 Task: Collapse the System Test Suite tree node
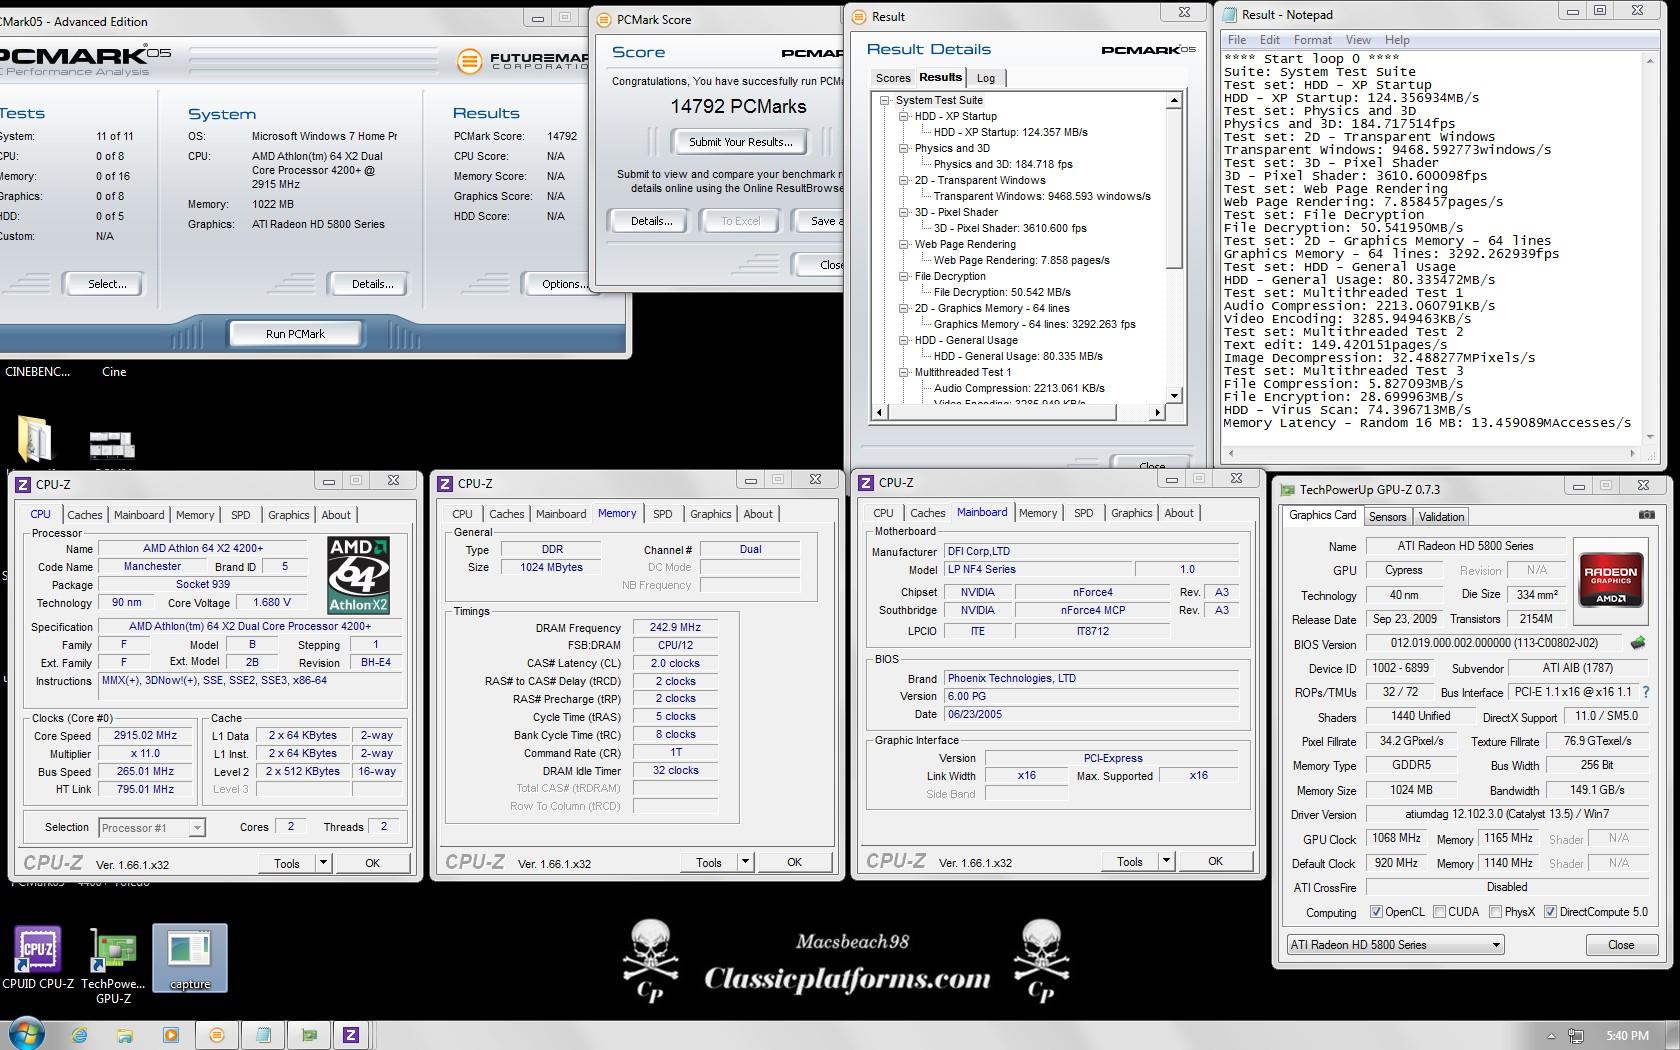point(885,100)
